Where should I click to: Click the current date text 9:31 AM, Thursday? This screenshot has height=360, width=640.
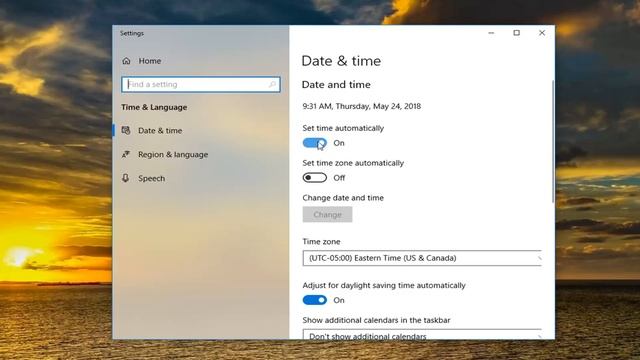point(362,106)
